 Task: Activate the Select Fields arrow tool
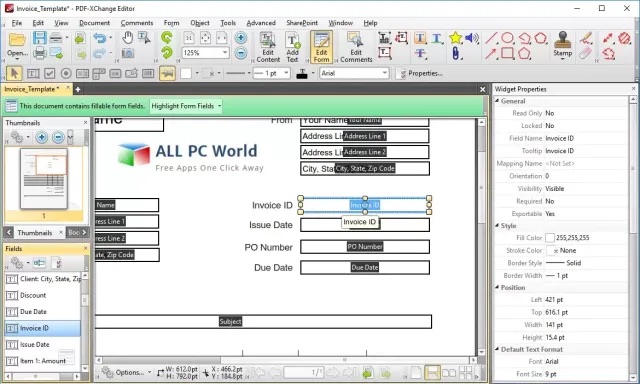14,73
